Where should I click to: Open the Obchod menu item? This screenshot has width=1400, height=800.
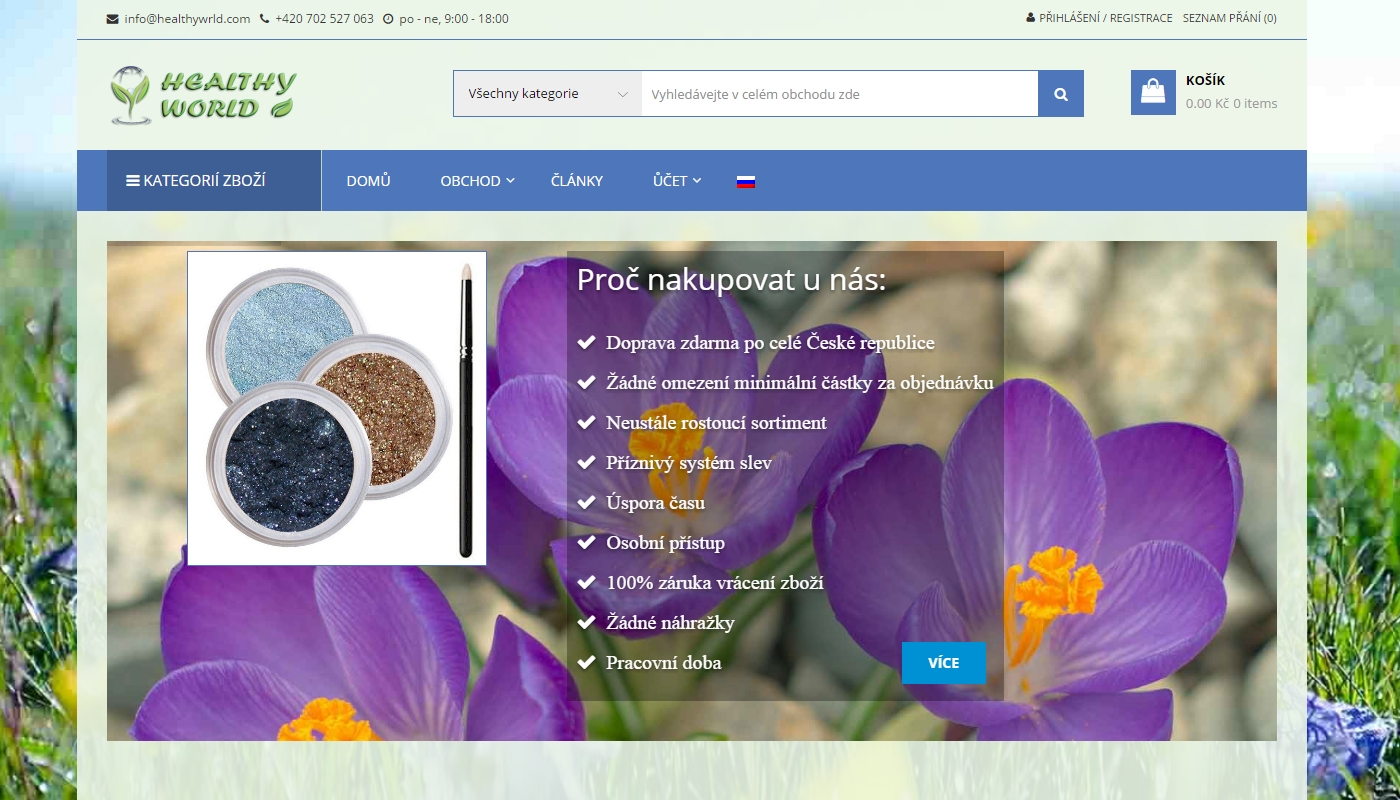(470, 181)
